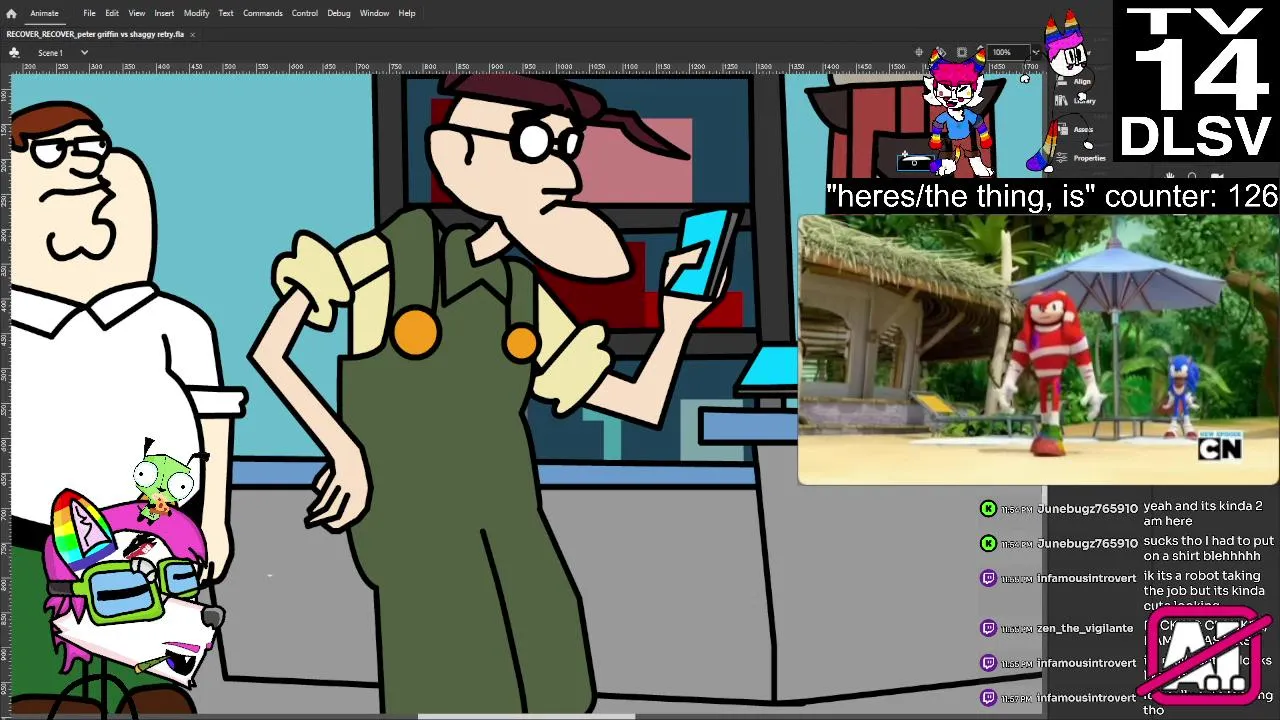Open the zoom level dropdown arrow
The width and height of the screenshot is (1280, 720).
[1035, 52]
